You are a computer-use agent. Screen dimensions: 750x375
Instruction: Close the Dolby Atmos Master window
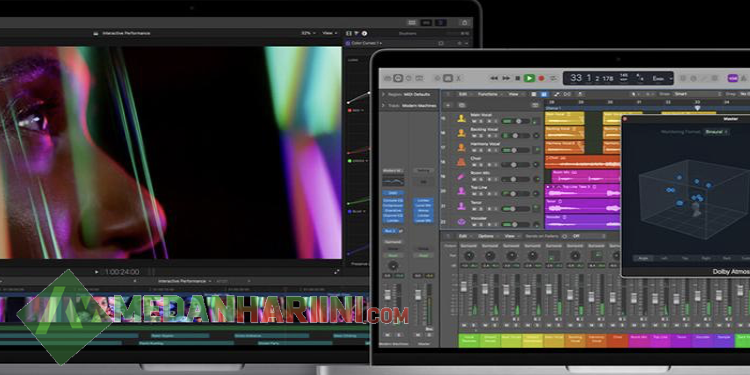point(625,119)
